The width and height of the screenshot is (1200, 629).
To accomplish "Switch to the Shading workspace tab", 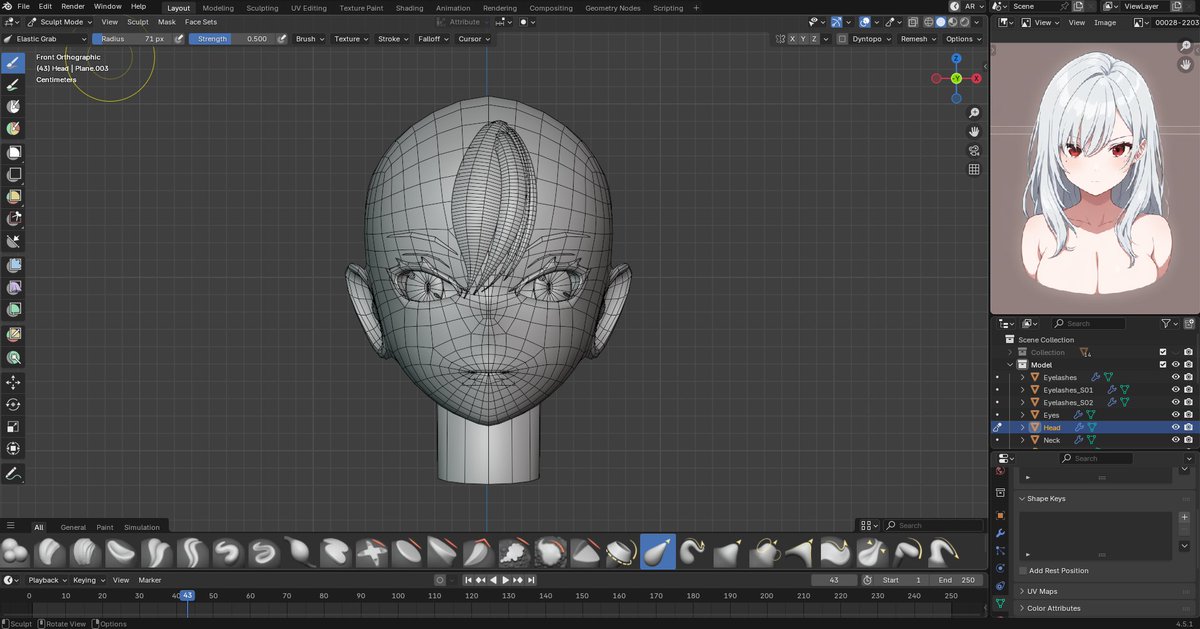I will tap(409, 8).
